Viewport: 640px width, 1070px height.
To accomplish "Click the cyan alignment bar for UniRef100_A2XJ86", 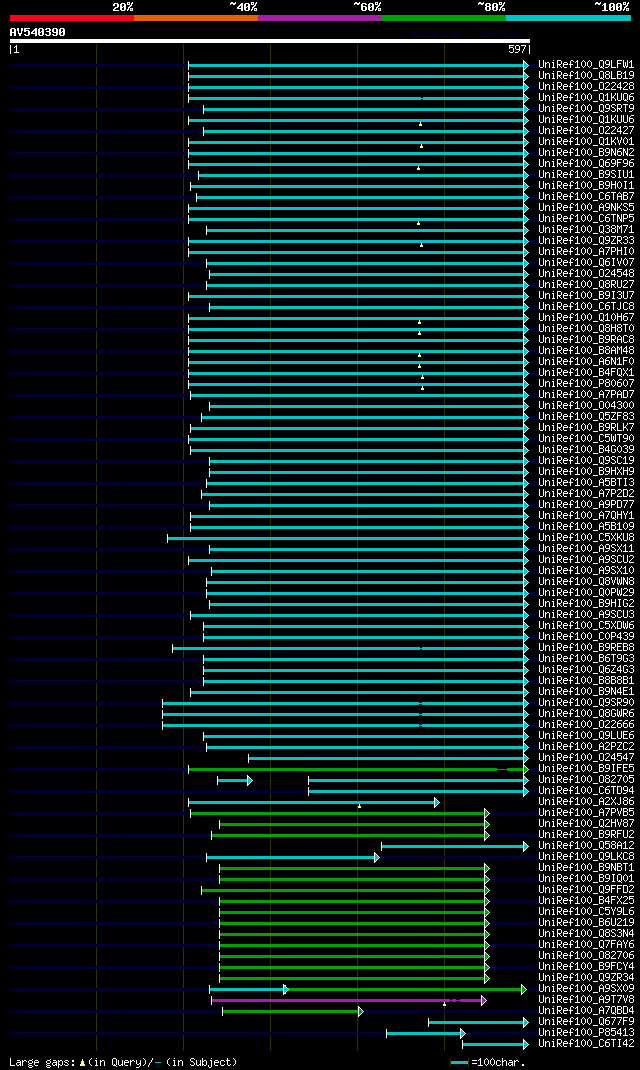I will [314, 802].
